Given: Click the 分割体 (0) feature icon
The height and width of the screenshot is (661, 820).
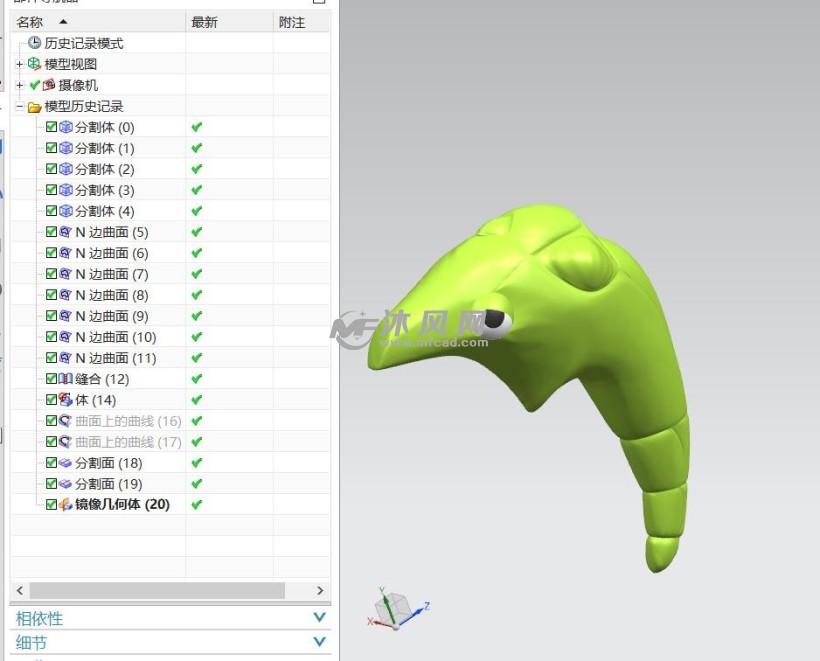Looking at the screenshot, I should coord(66,127).
